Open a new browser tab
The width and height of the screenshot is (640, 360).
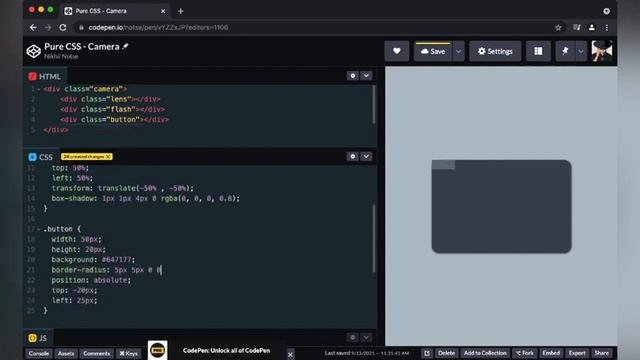[x=180, y=11]
